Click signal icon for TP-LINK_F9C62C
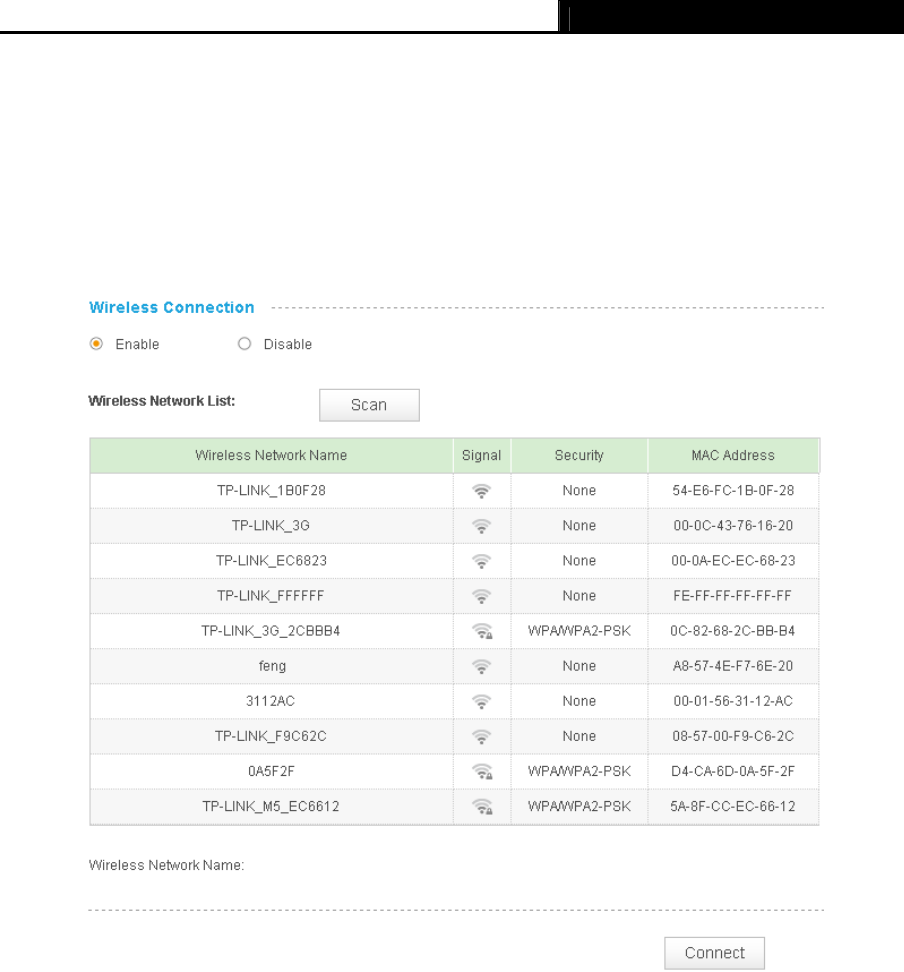Screen dimensions: 904x972 coord(481,736)
